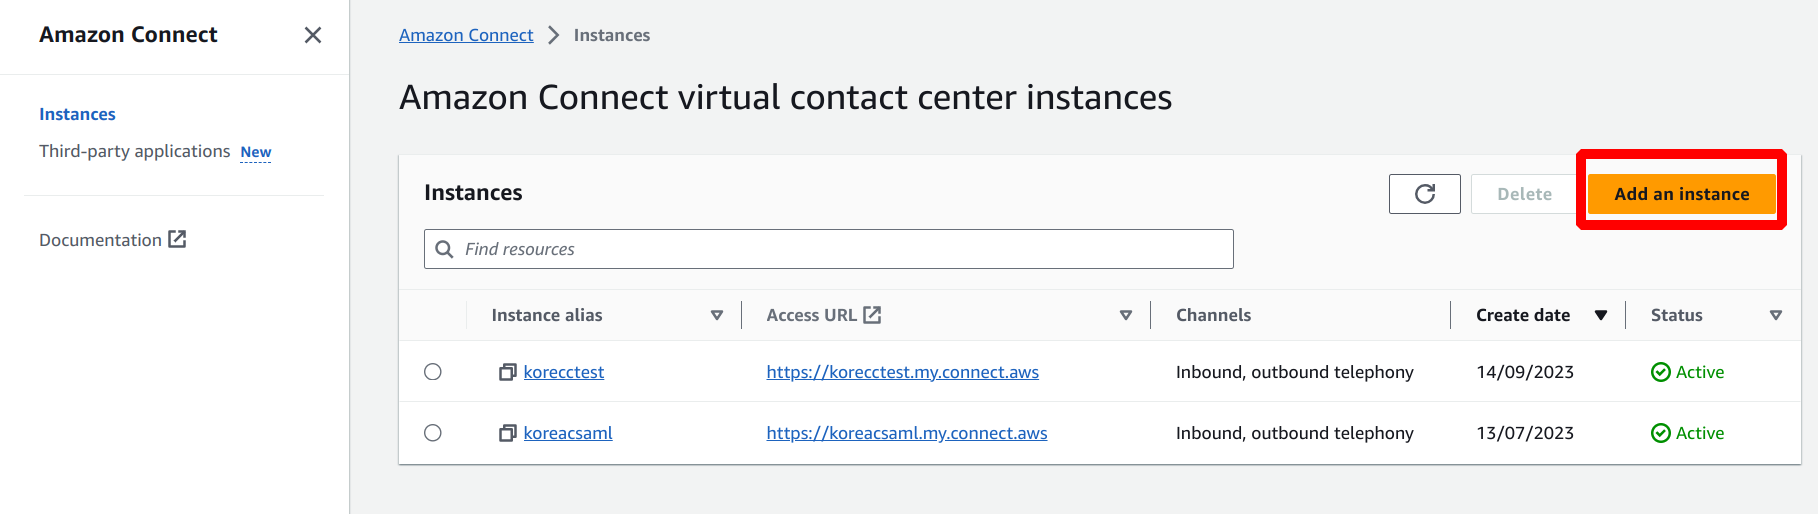Click the copy icon beside koreacsaml
The width and height of the screenshot is (1818, 514).
(508, 433)
